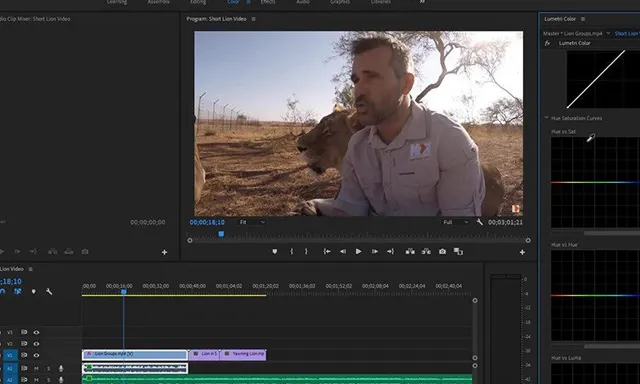Hide video track V3 with eye
The height and width of the screenshot is (384, 640).
[x=36, y=333]
